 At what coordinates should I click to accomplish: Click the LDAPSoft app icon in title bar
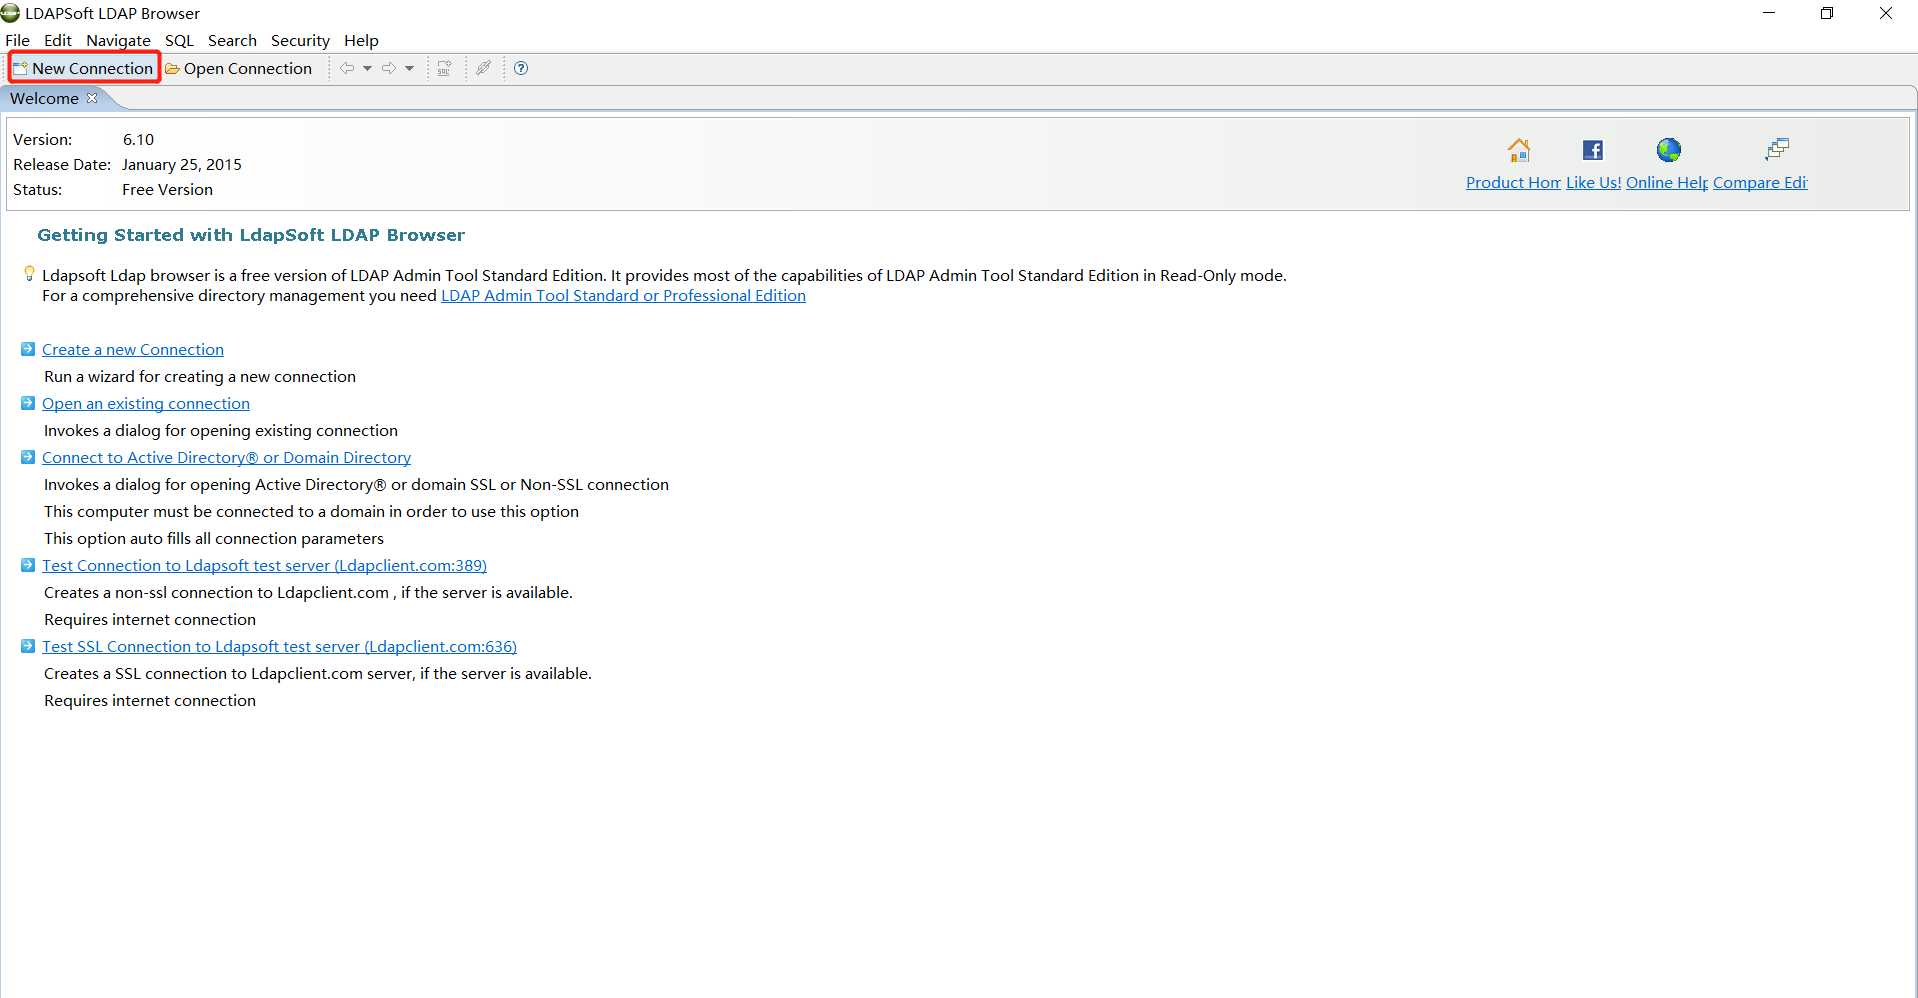click(11, 13)
